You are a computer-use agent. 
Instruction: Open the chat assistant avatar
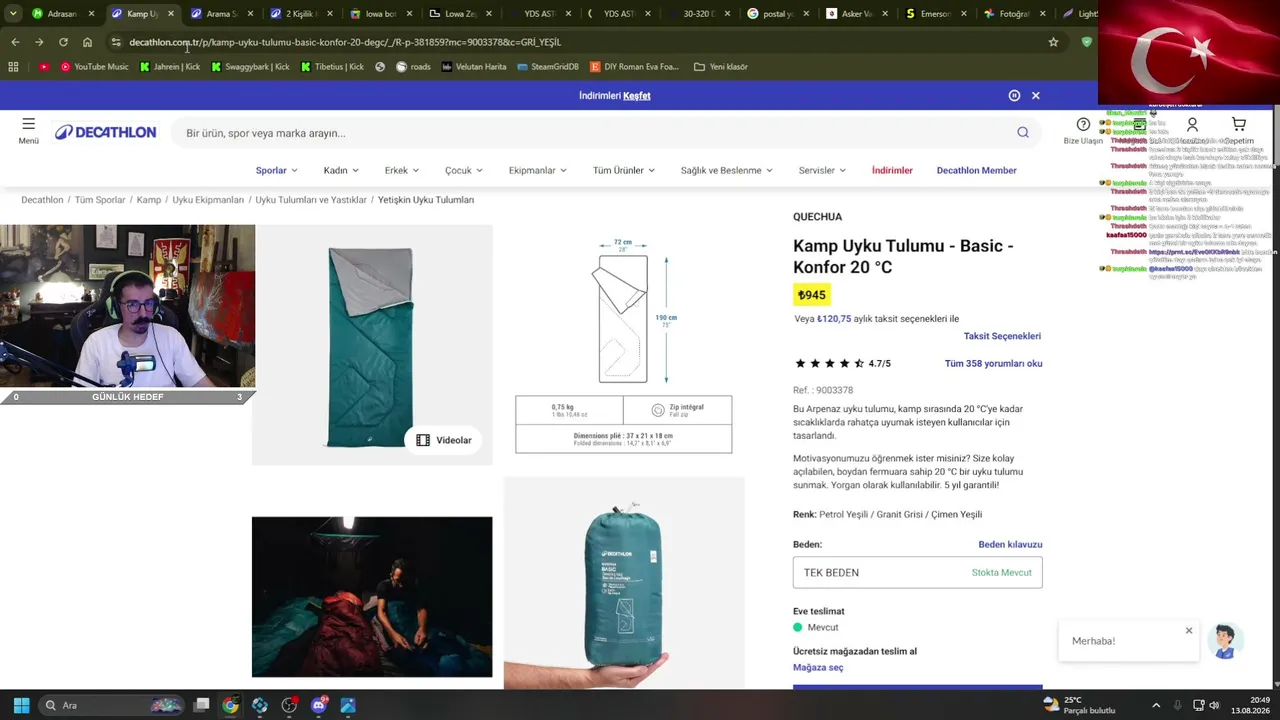pyautogui.click(x=1225, y=641)
